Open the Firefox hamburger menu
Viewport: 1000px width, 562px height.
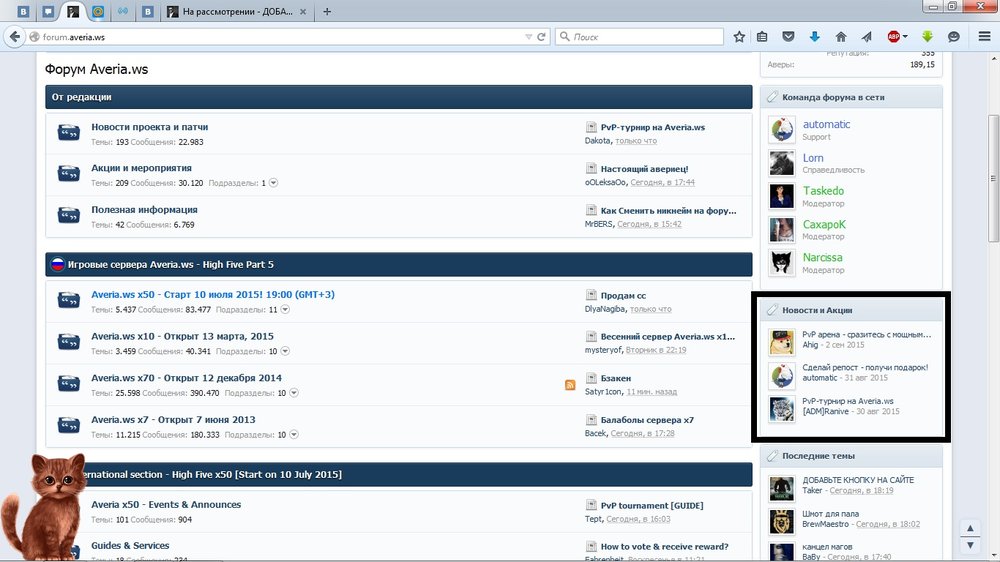tap(984, 37)
